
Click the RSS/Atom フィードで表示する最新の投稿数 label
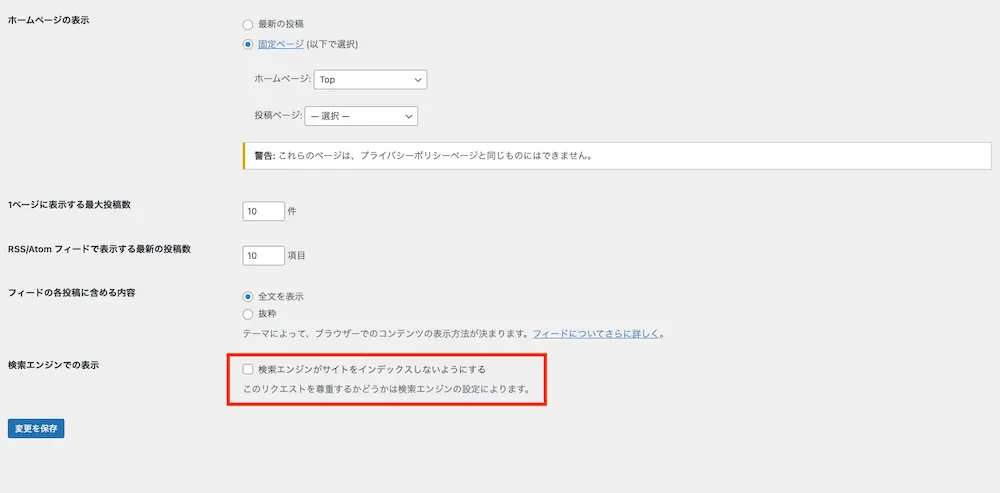99,249
